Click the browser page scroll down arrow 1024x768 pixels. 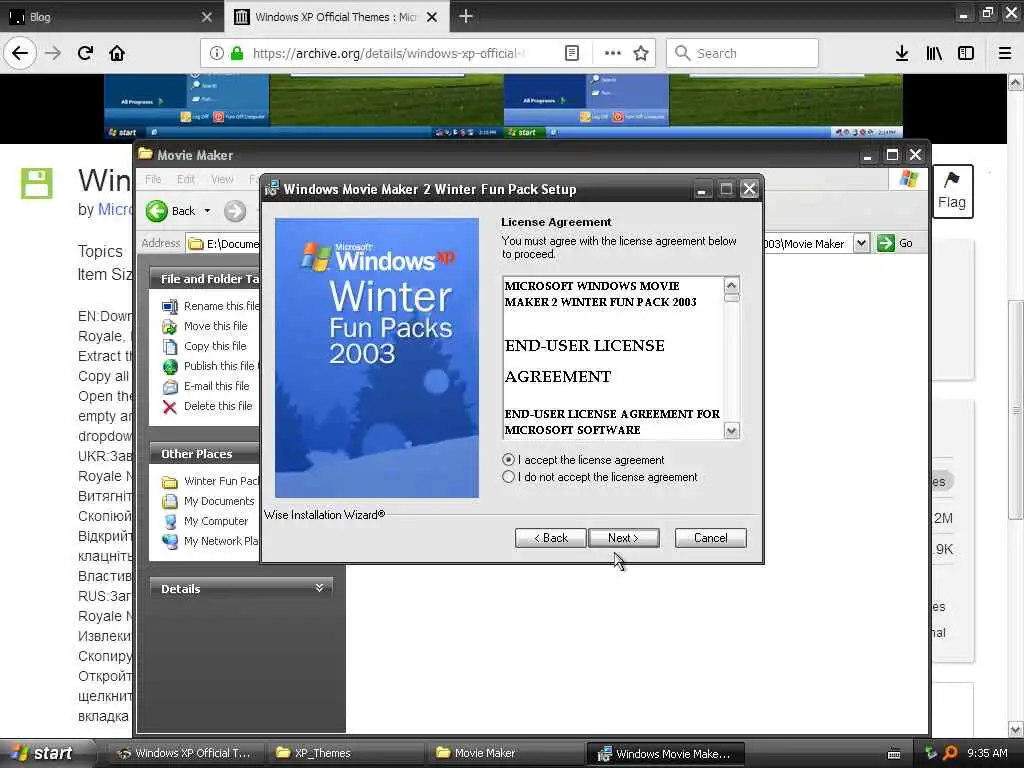point(1016,729)
